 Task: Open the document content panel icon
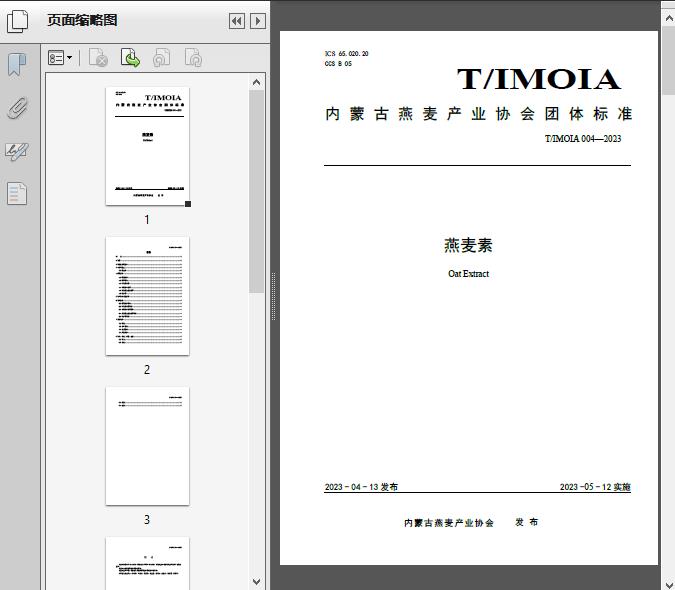point(17,194)
